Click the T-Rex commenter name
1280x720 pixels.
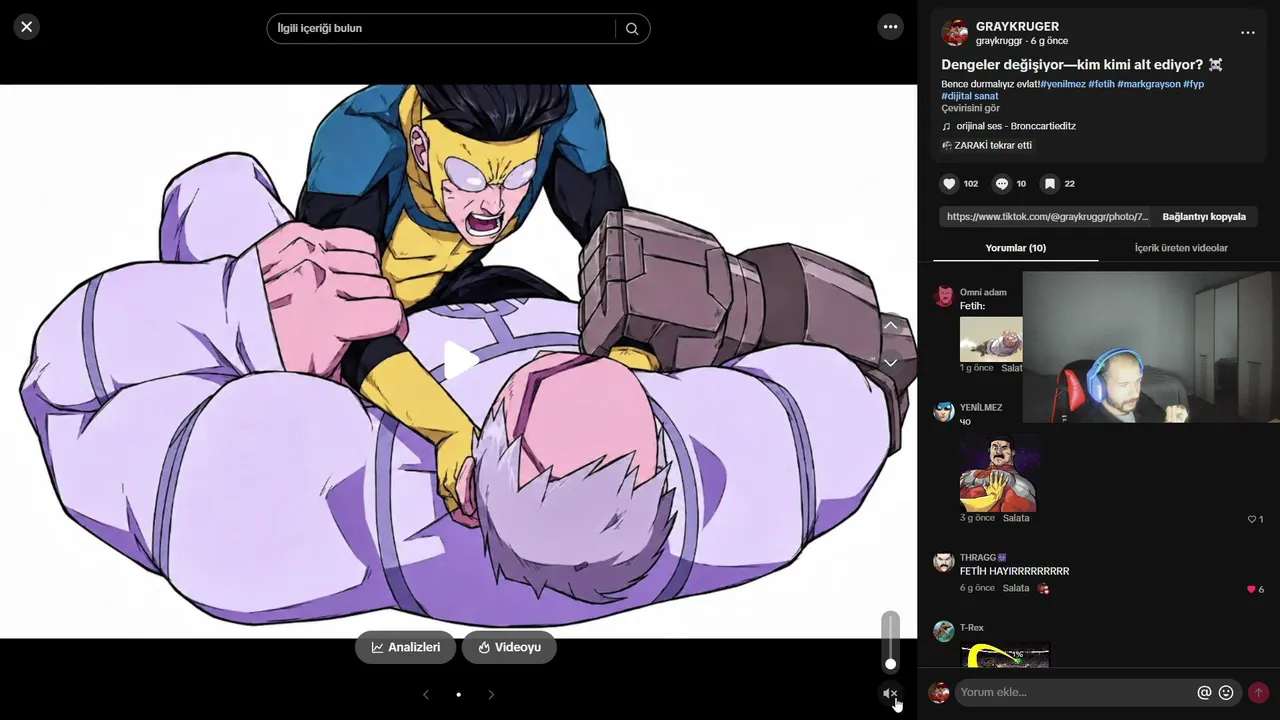coord(972,628)
